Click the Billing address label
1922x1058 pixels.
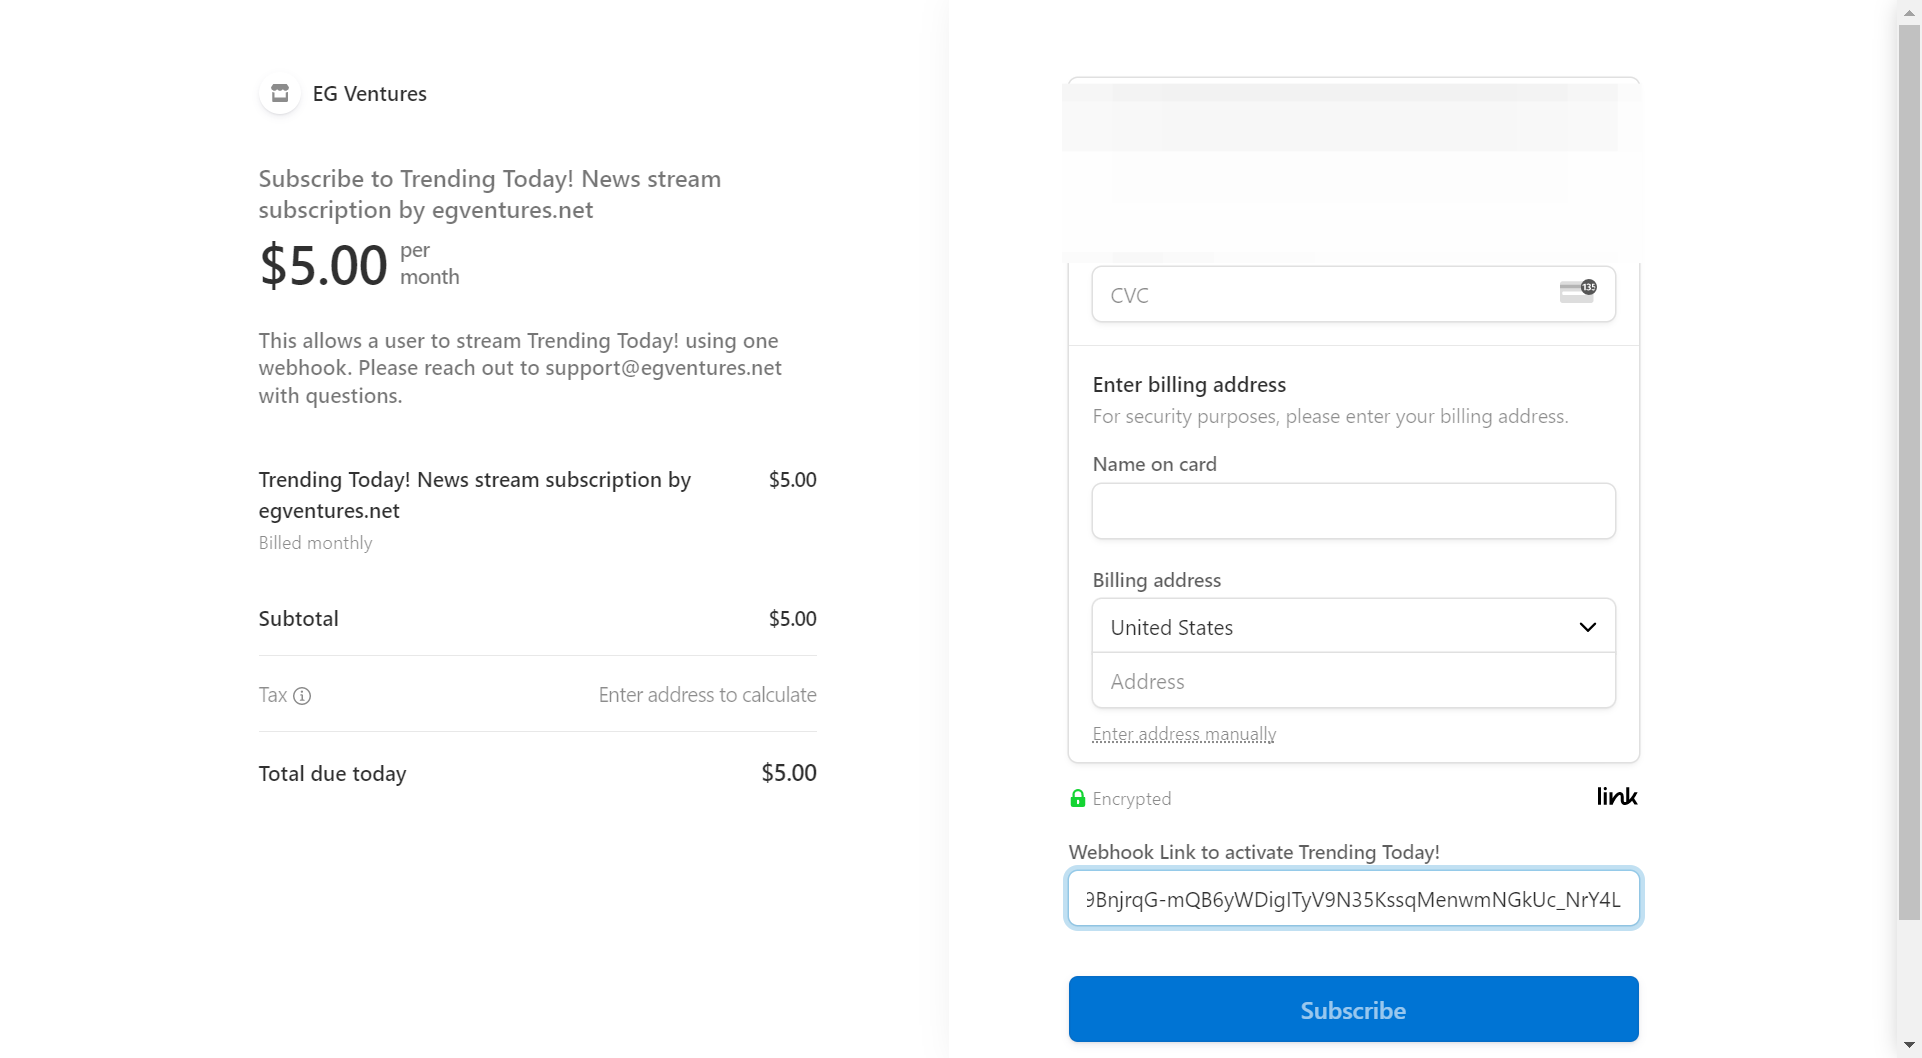(x=1156, y=580)
